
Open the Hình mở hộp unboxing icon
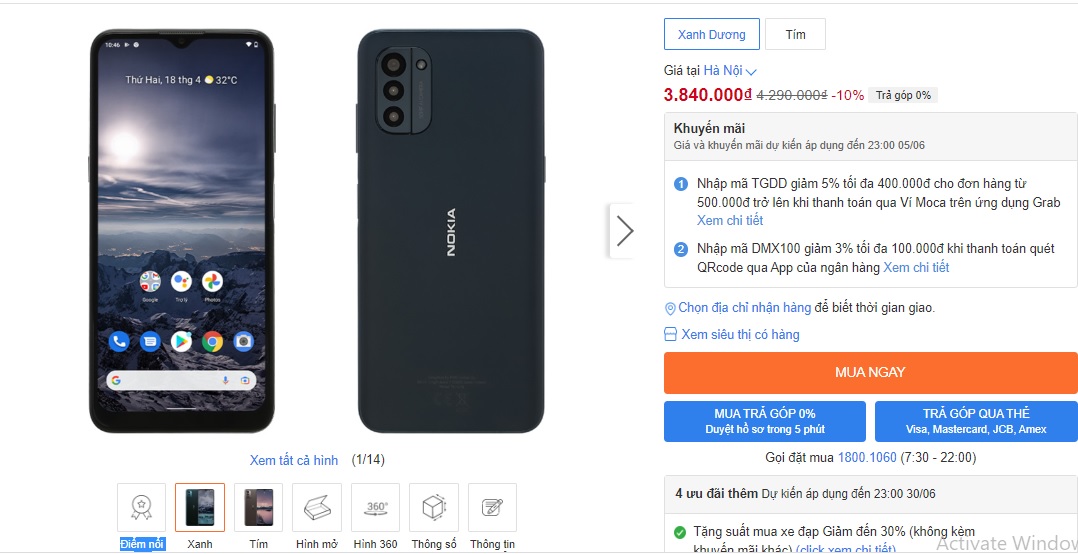coord(317,508)
